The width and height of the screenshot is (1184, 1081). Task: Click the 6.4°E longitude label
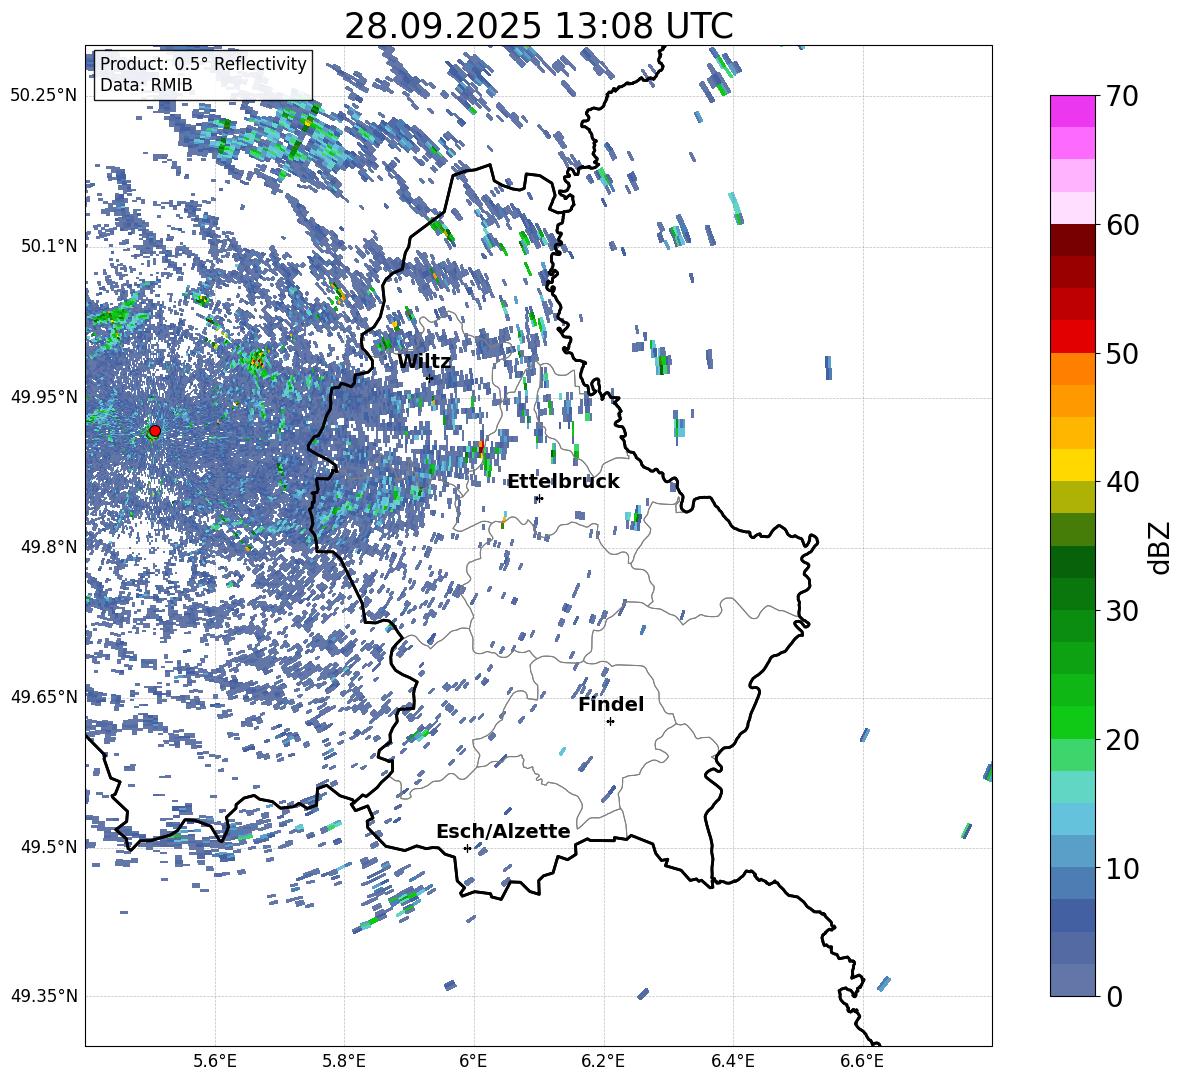point(732,1061)
